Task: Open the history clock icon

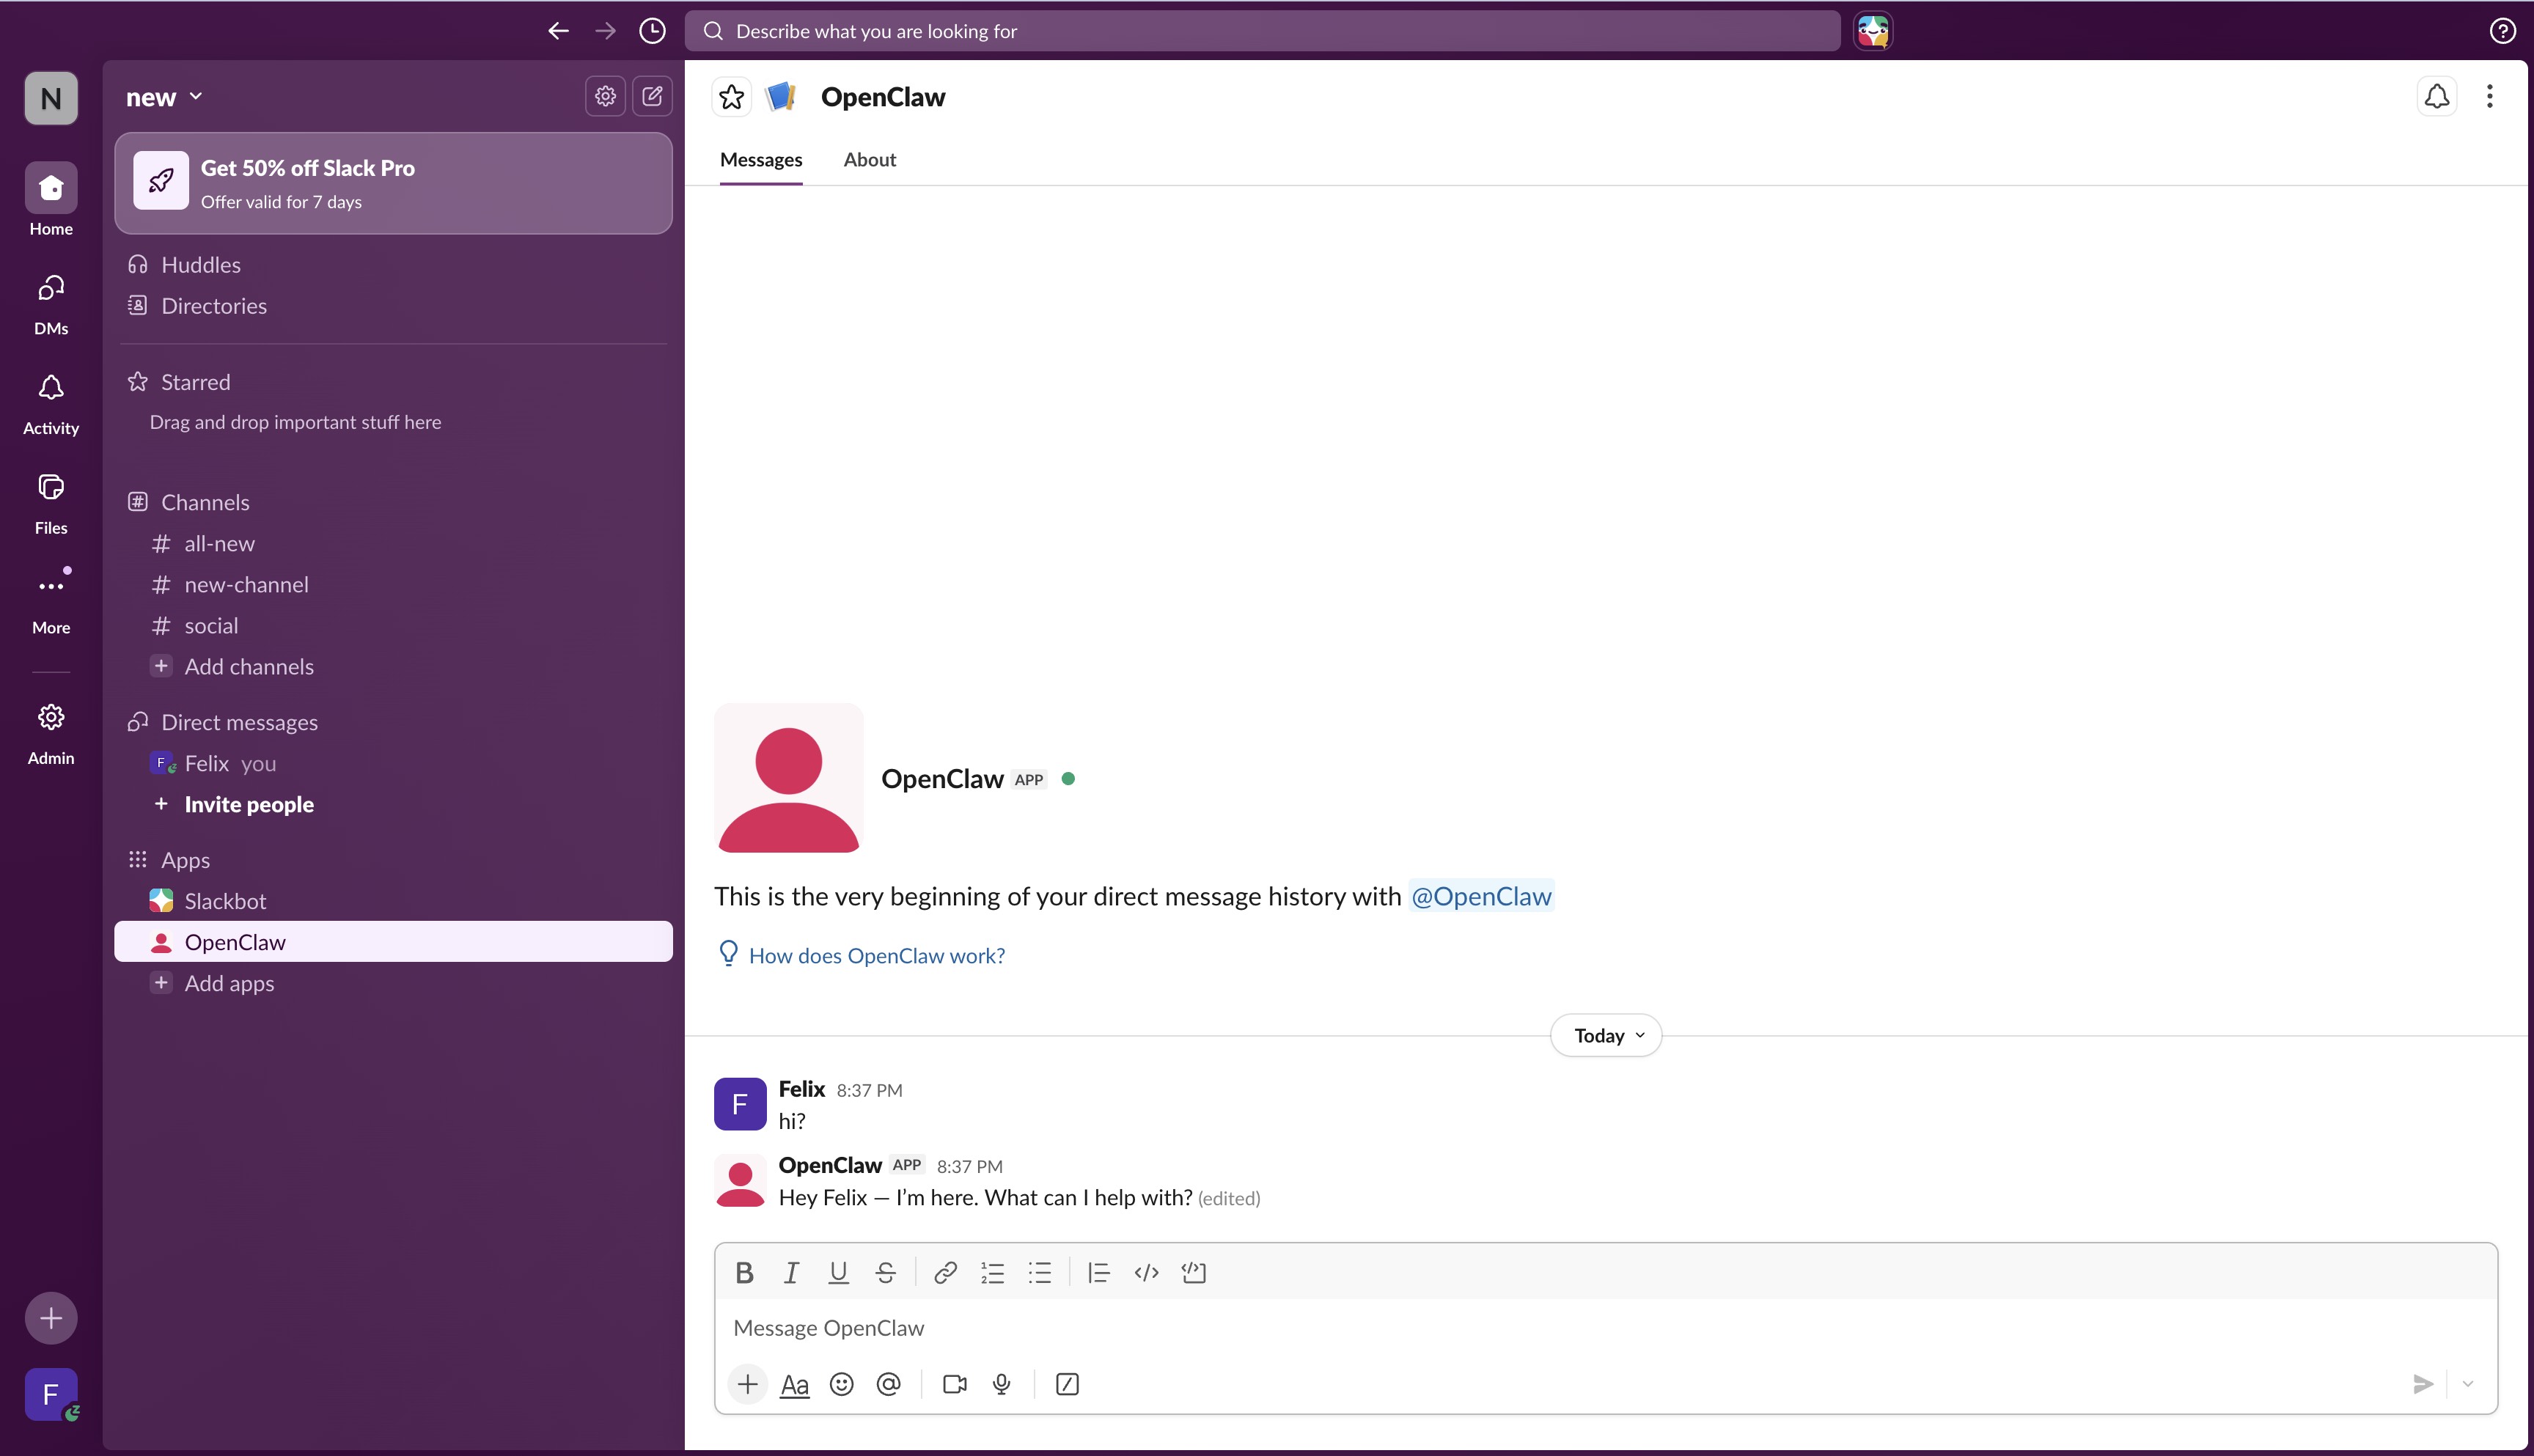Action: coord(652,31)
